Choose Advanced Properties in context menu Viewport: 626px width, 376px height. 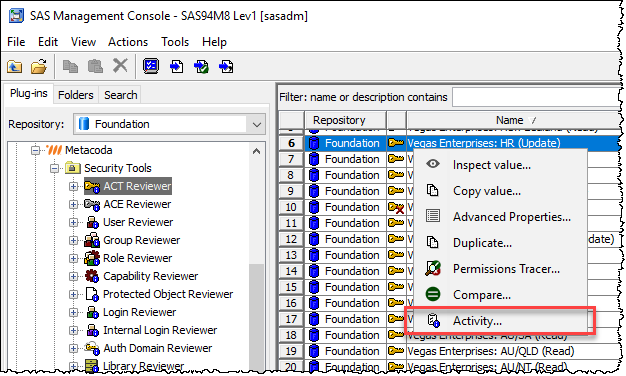tap(500, 217)
